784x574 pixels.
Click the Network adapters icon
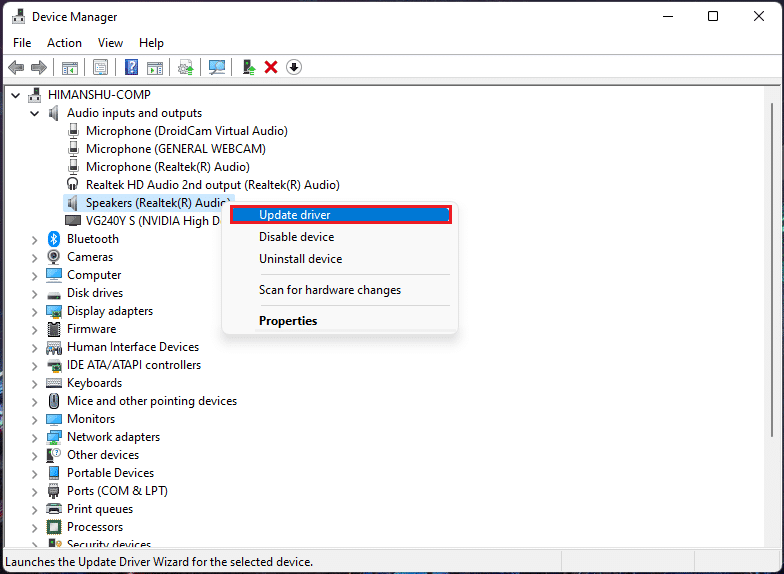(54, 437)
